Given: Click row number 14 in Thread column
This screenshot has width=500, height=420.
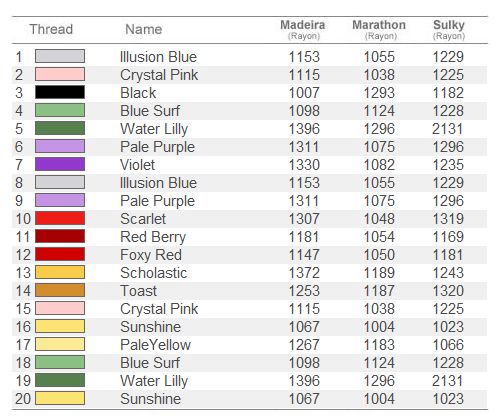Looking at the screenshot, I should tap(23, 291).
